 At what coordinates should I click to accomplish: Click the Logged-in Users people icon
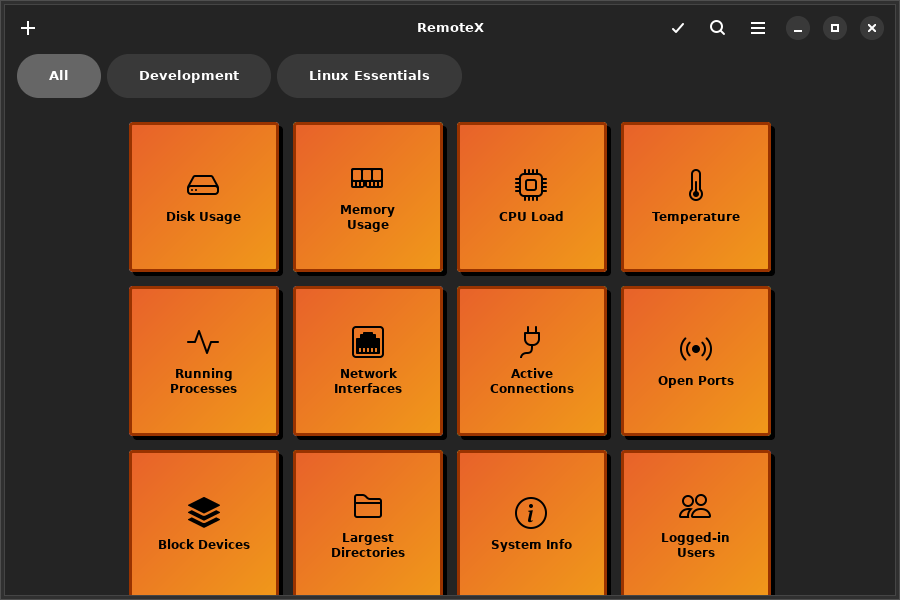click(x=696, y=506)
